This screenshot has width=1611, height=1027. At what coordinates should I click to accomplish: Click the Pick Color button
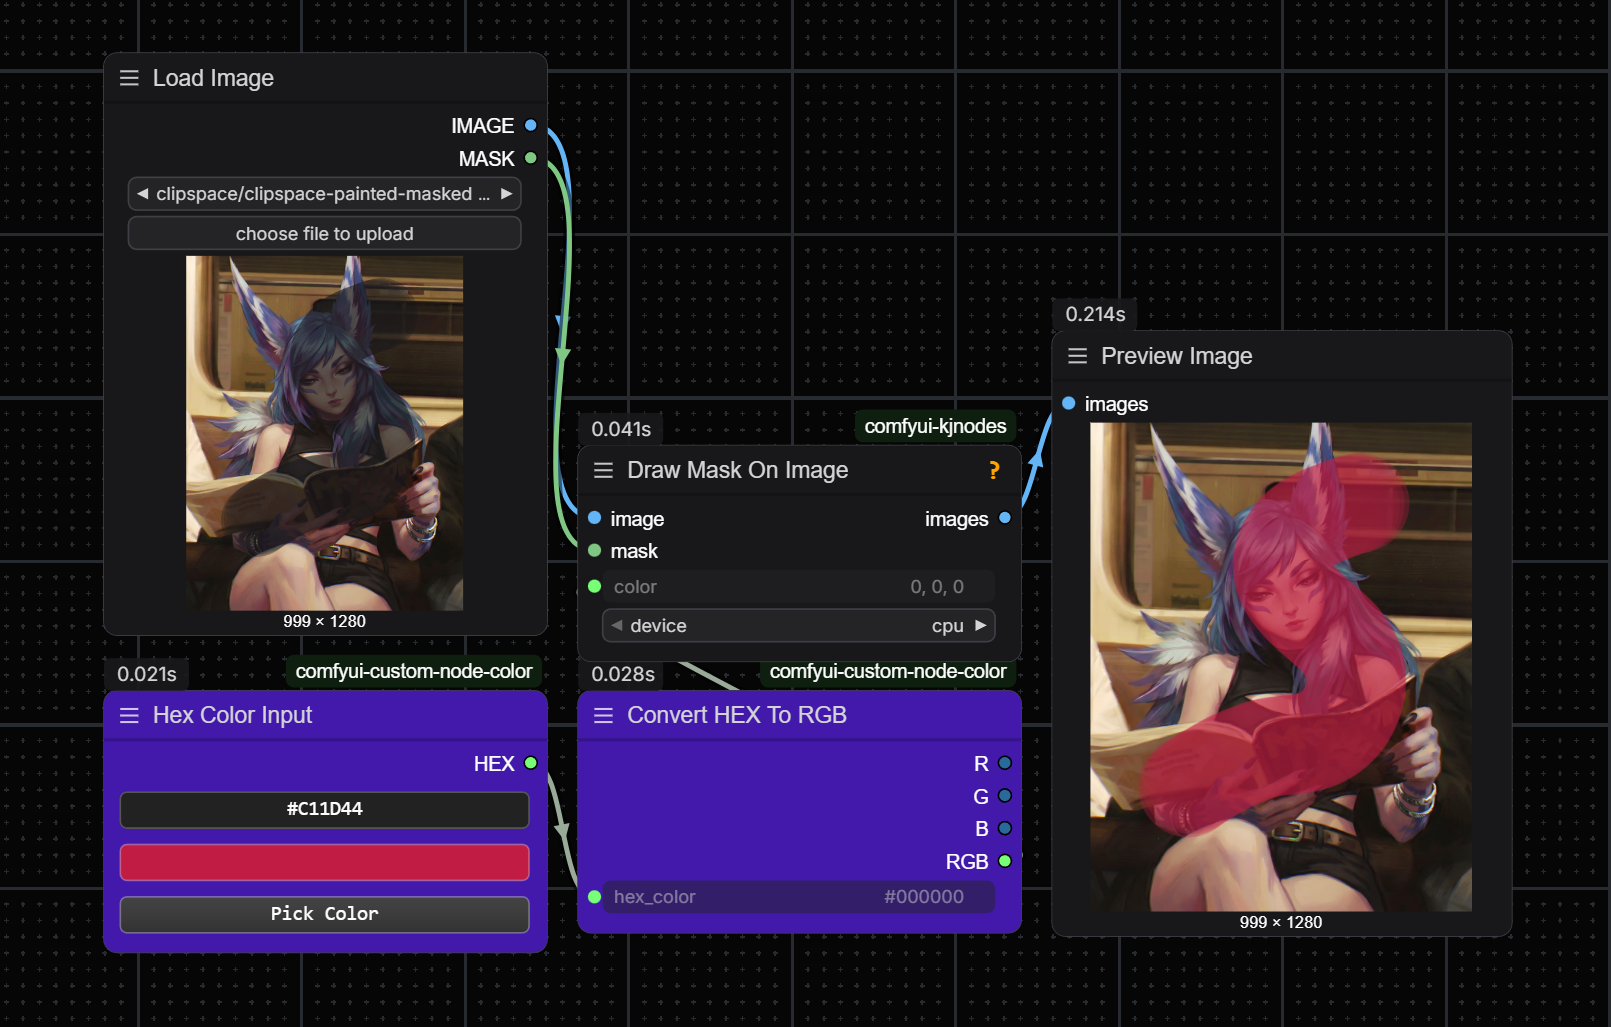pyautogui.click(x=324, y=914)
